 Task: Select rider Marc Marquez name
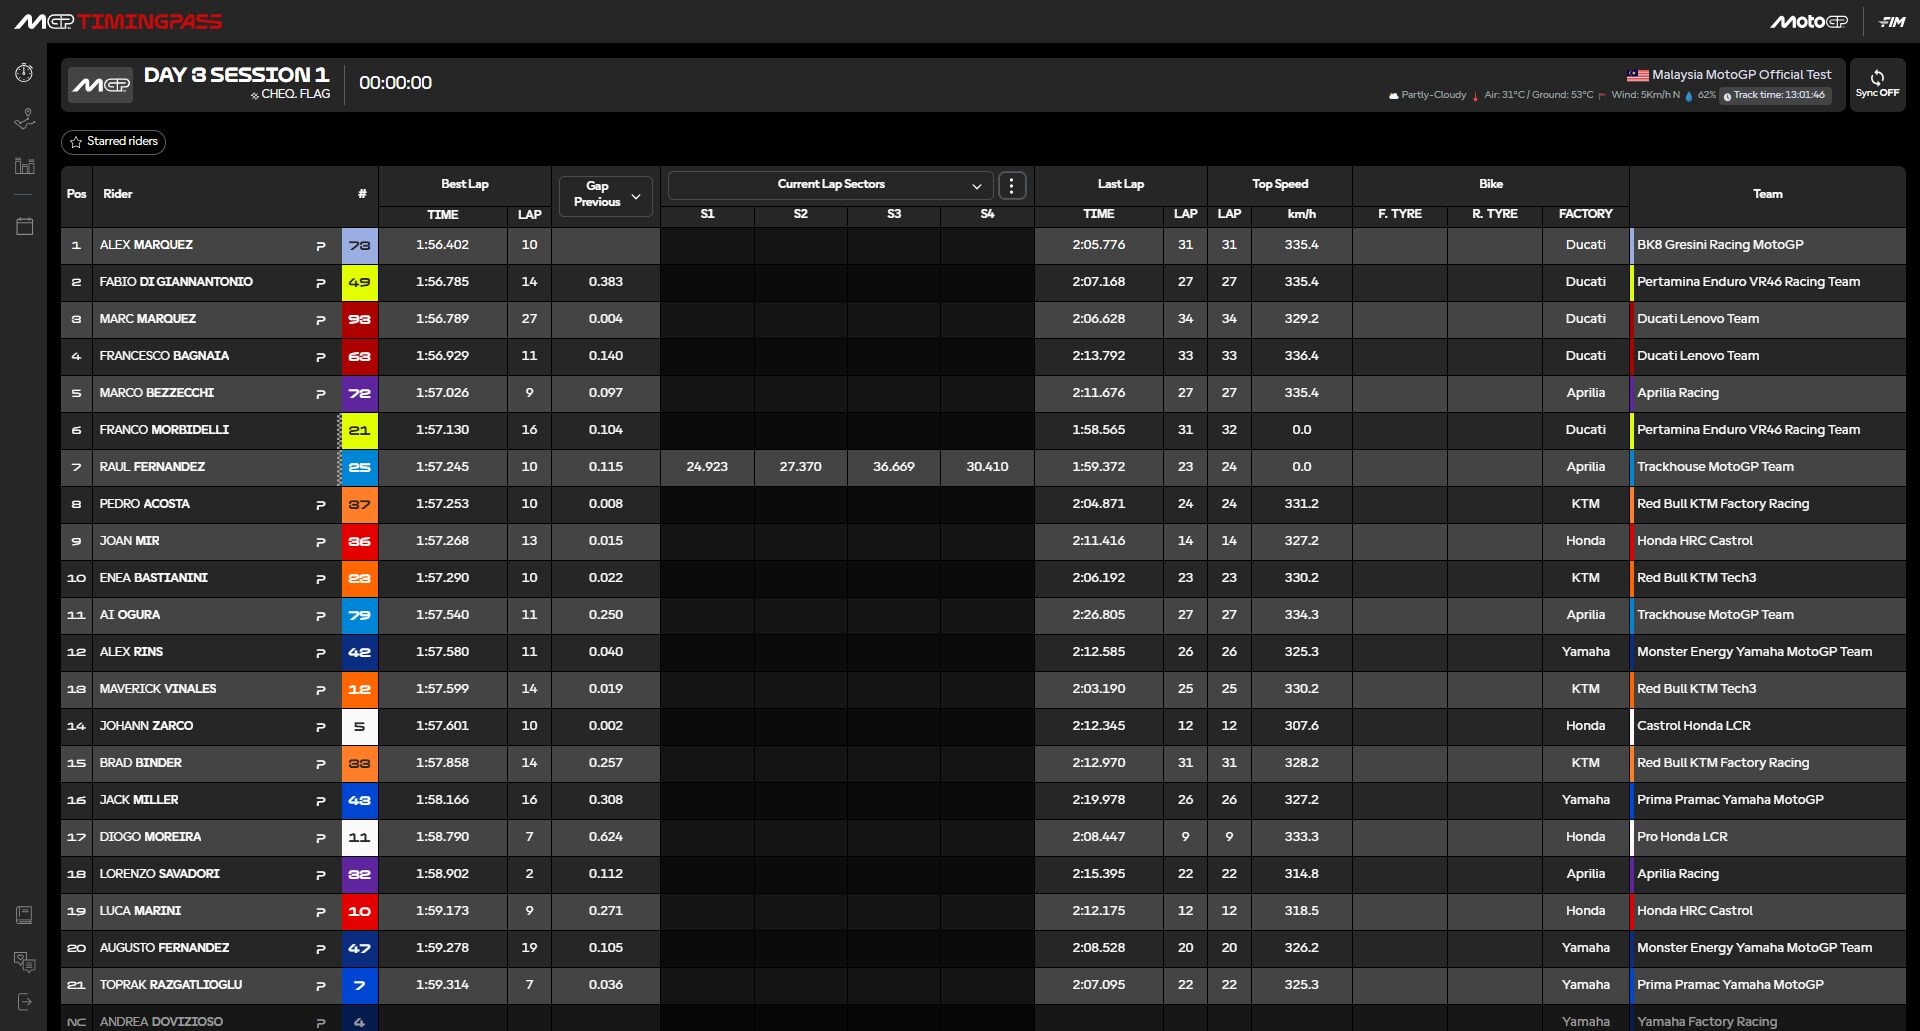click(x=148, y=319)
